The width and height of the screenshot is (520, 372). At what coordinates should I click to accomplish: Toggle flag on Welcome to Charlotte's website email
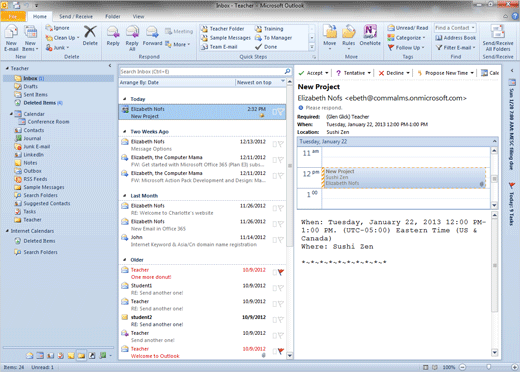coord(281,208)
